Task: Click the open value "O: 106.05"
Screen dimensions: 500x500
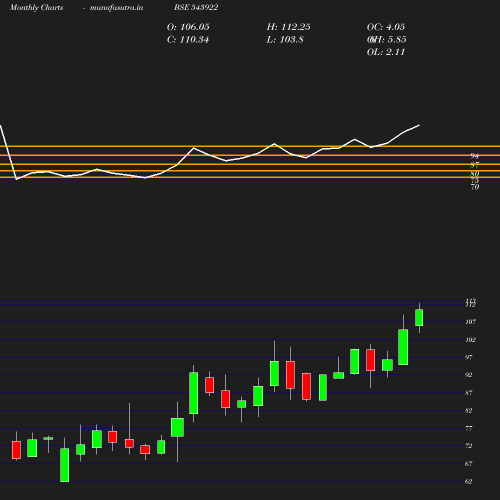Action: click(188, 27)
